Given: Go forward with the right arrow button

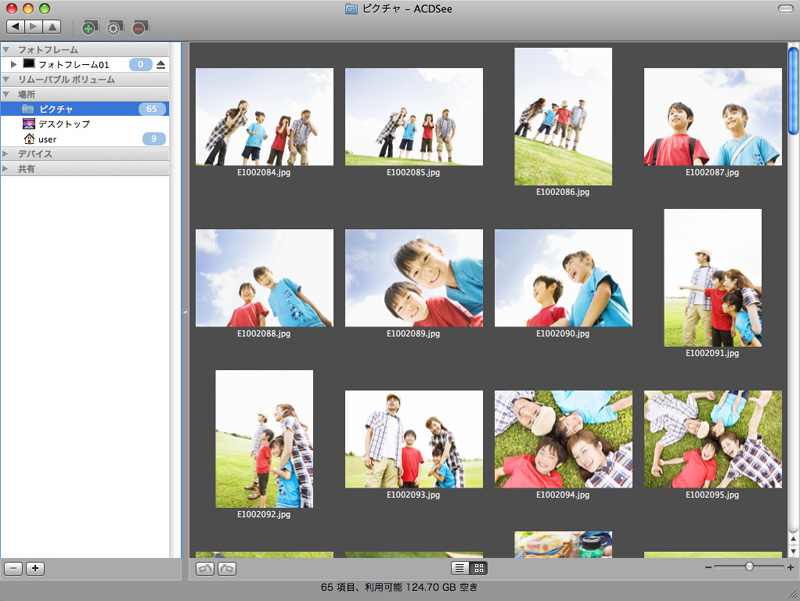Looking at the screenshot, I should point(33,27).
